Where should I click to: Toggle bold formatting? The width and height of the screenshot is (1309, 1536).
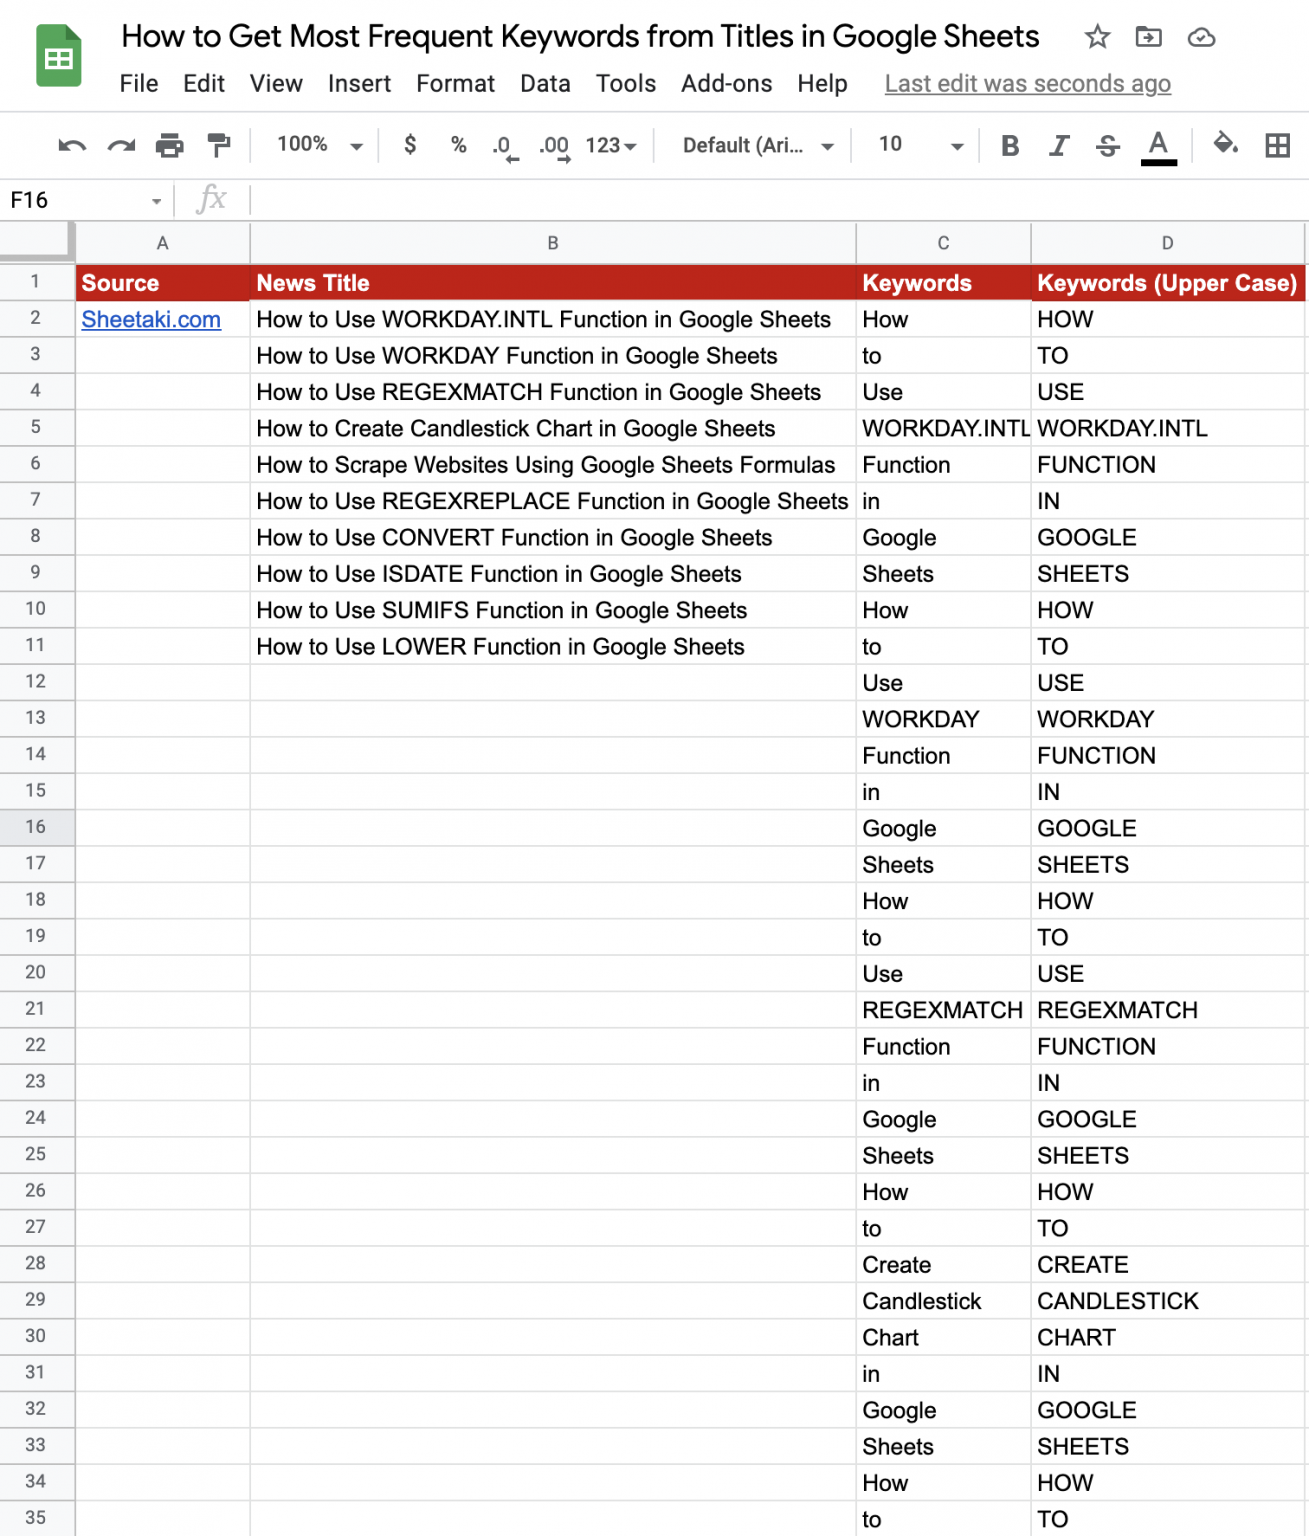(x=1010, y=146)
